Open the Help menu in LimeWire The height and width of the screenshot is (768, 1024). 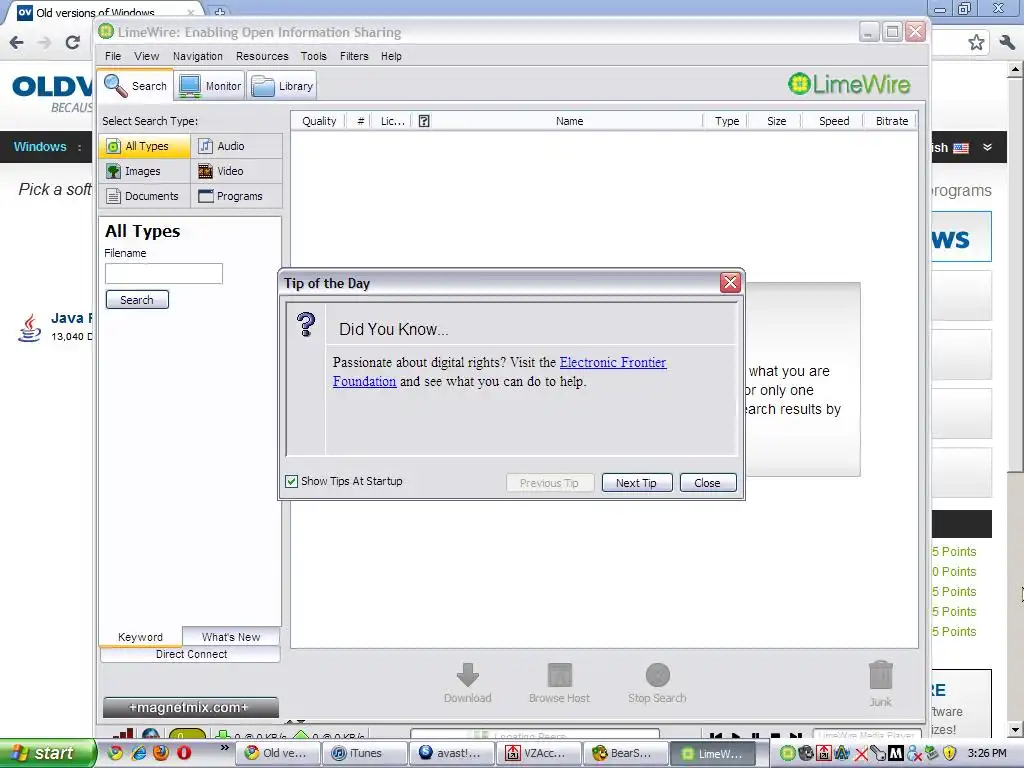click(x=391, y=56)
